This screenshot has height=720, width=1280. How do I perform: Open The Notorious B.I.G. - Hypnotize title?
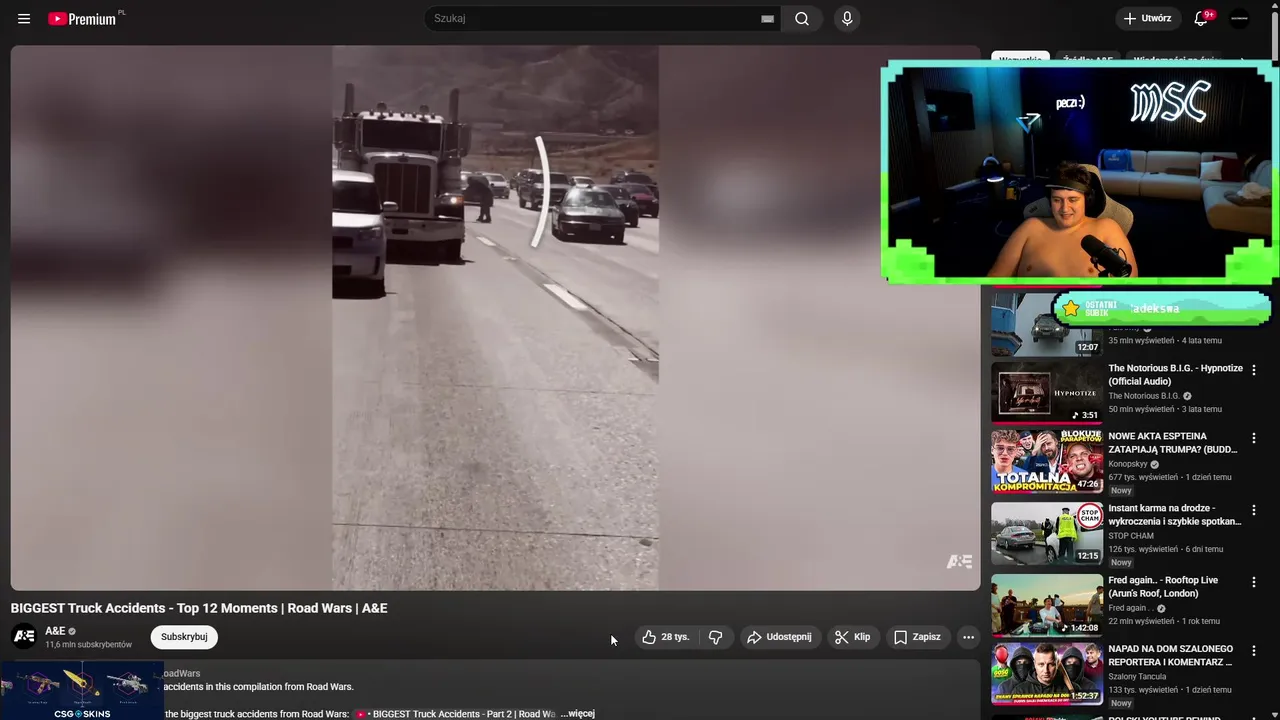[1175, 375]
